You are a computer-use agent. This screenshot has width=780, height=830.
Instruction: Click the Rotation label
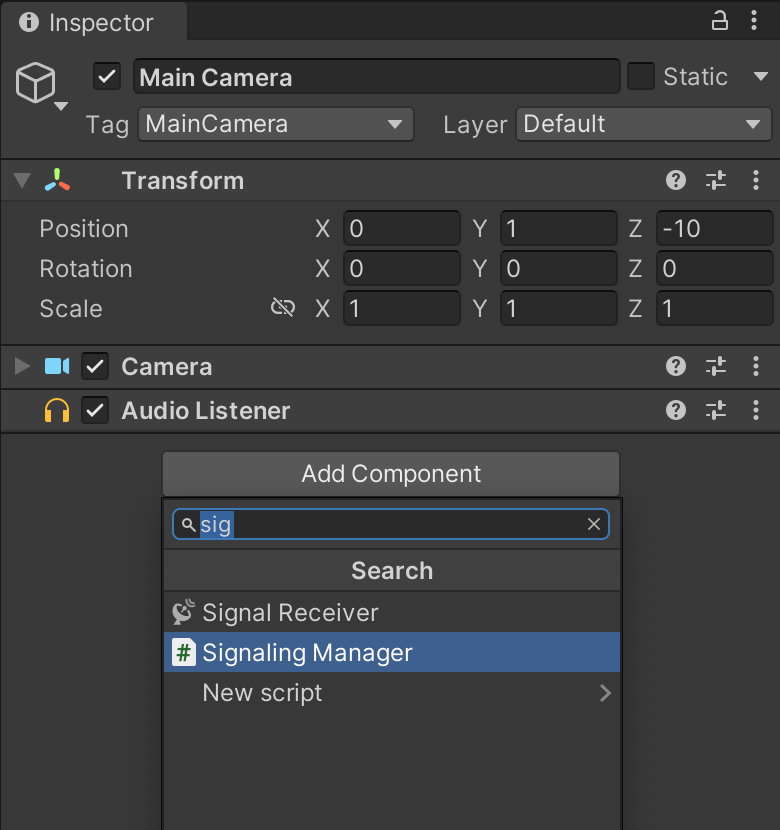86,268
